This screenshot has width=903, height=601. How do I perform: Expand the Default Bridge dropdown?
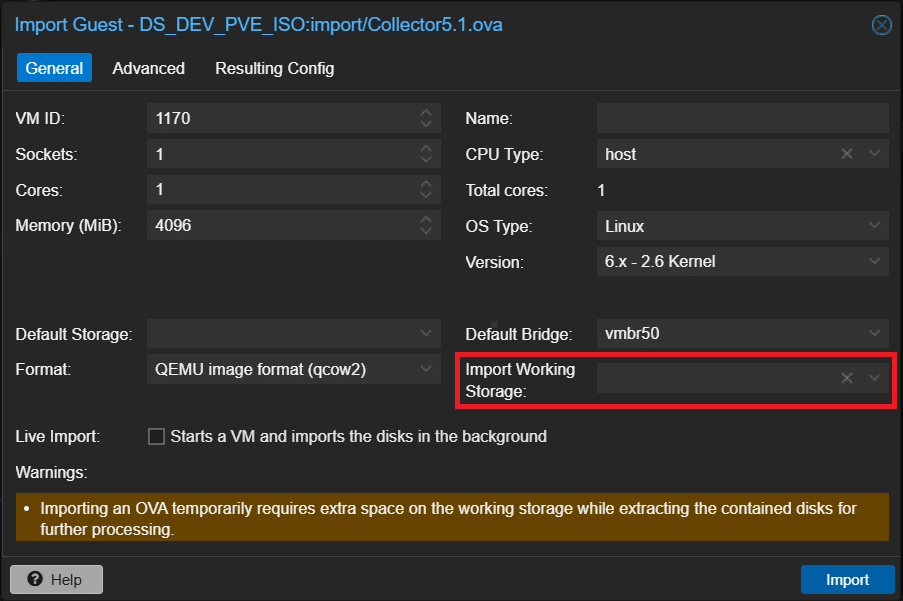(875, 333)
